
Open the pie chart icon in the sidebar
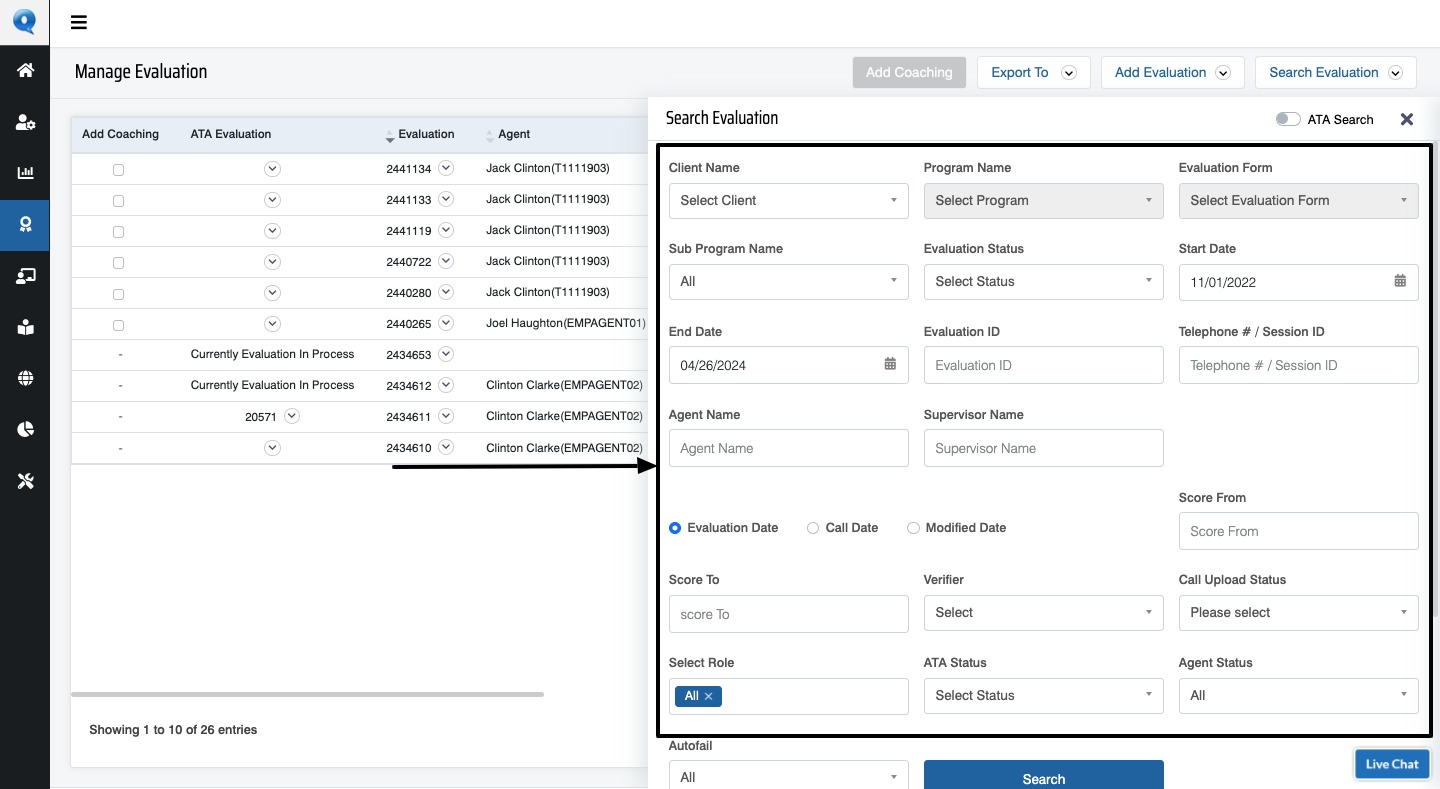point(25,430)
